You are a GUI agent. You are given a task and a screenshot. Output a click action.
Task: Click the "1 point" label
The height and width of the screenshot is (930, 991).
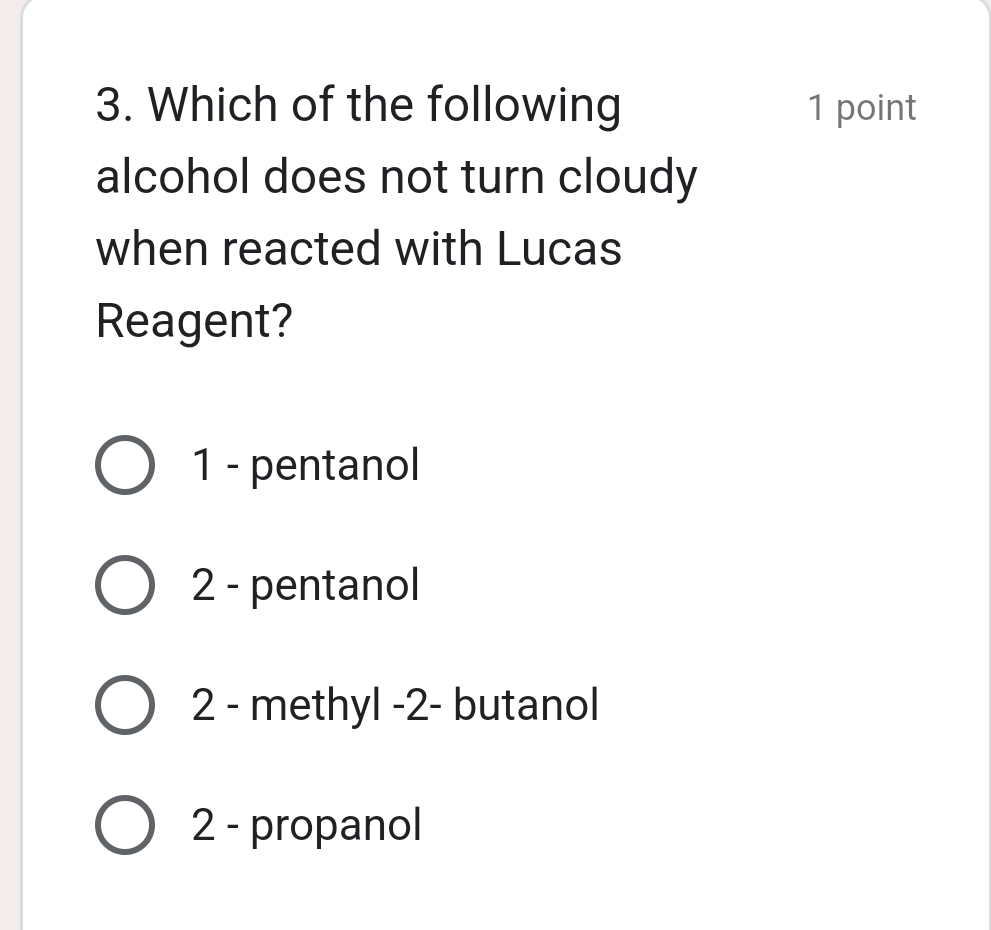tap(862, 108)
